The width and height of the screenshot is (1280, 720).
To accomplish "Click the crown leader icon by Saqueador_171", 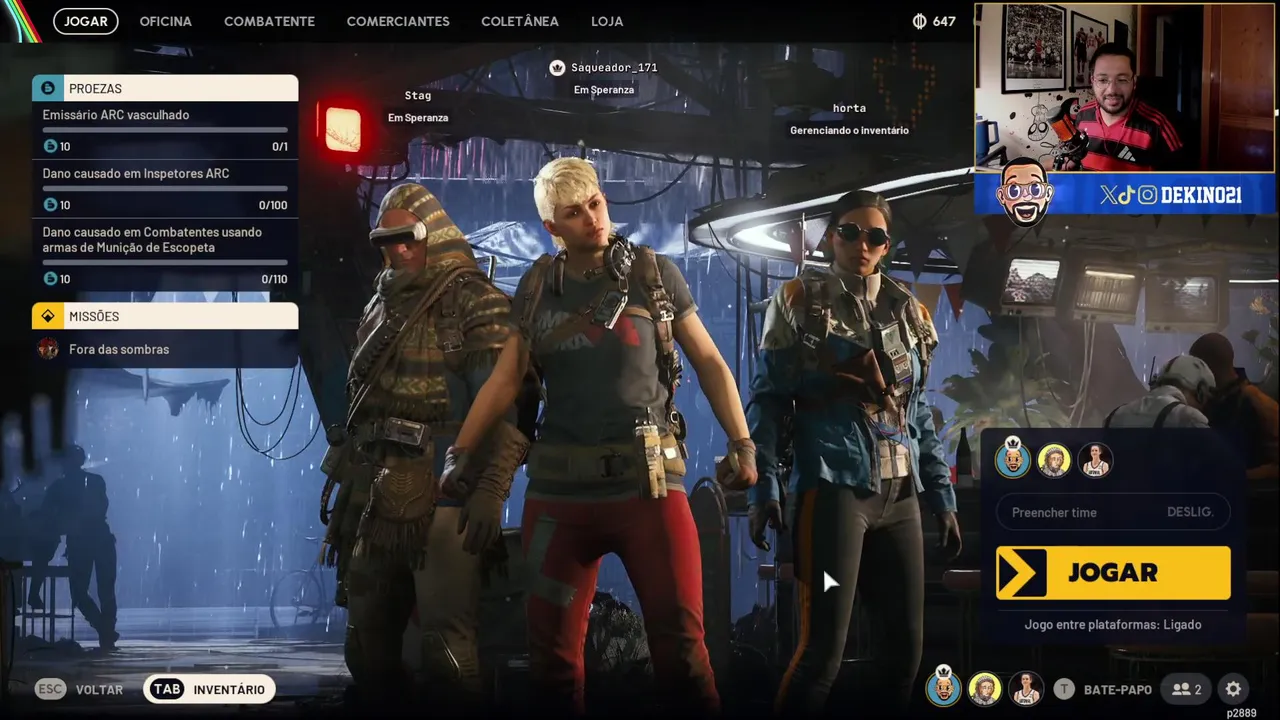I will 557,67.
